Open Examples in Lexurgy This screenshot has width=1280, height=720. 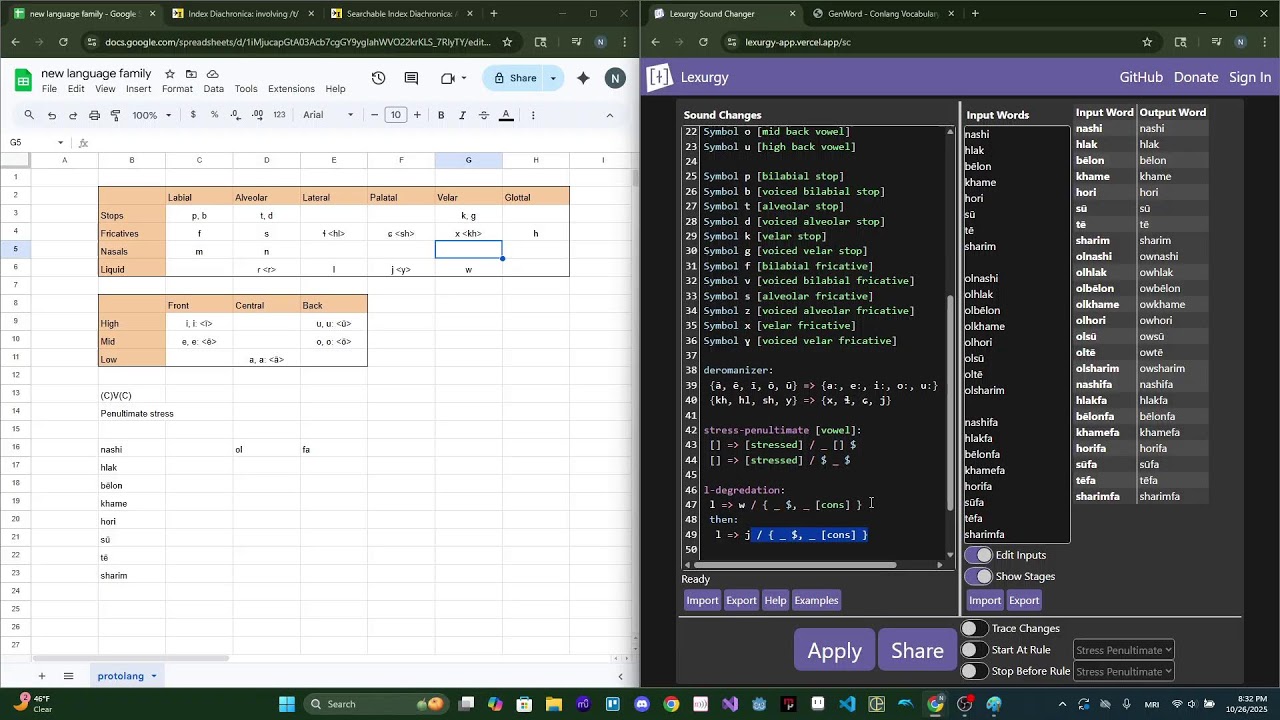816,600
